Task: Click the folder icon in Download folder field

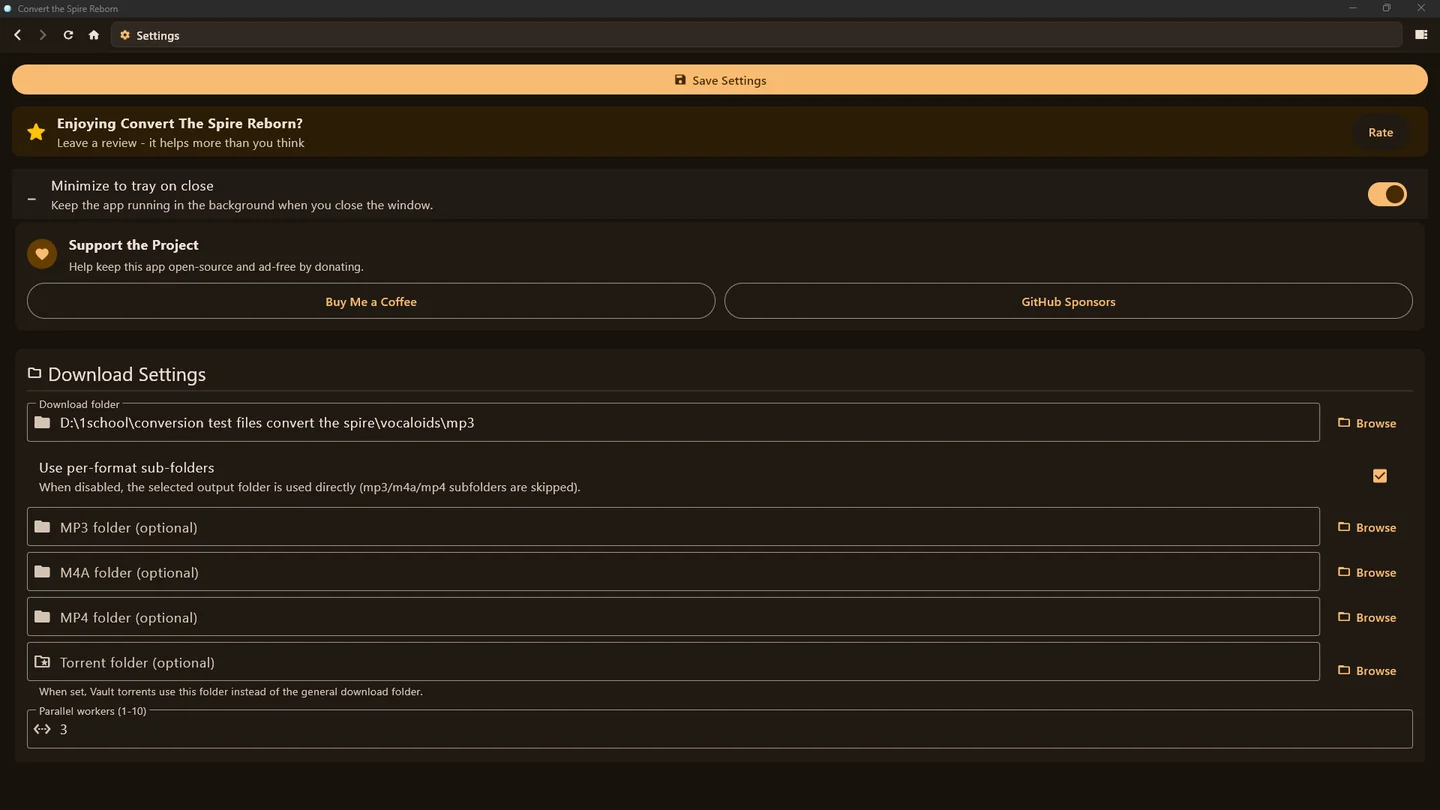Action: [42, 423]
